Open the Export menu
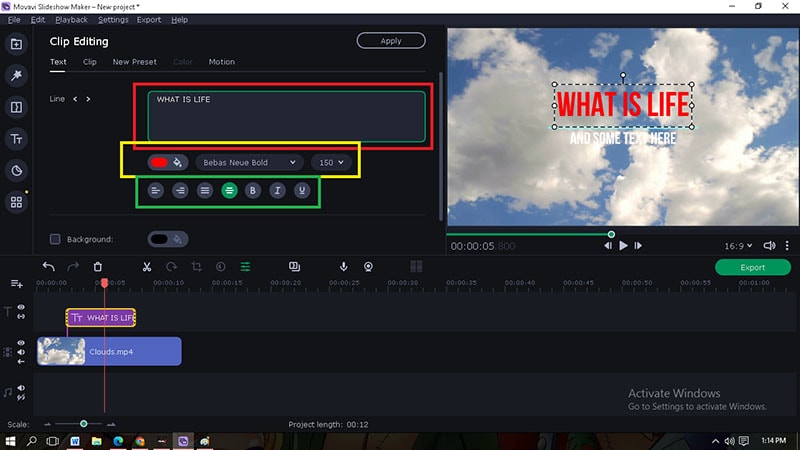Viewport: 800px width, 450px height. (x=149, y=19)
